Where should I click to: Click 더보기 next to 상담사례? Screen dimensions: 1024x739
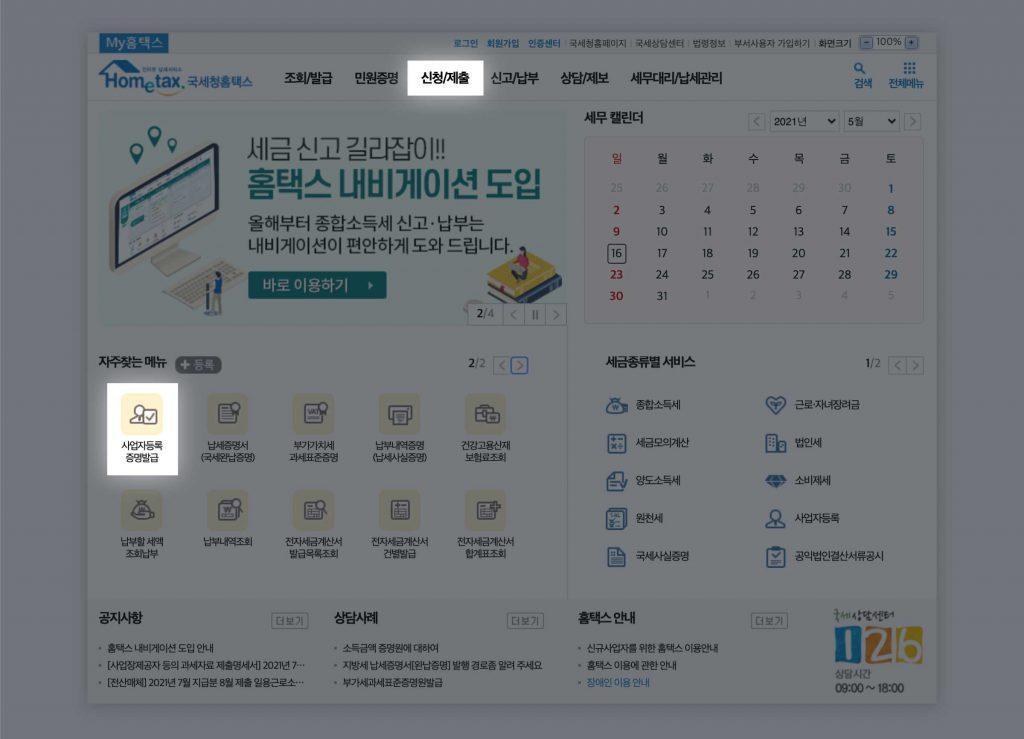click(525, 621)
